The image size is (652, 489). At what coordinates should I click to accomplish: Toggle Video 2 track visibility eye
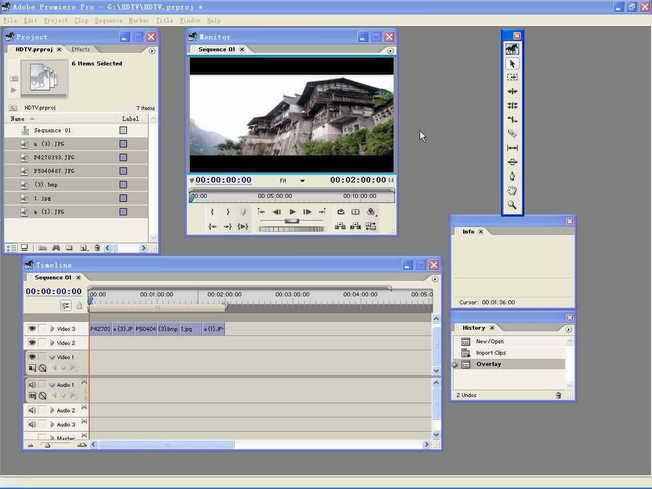tap(32, 343)
